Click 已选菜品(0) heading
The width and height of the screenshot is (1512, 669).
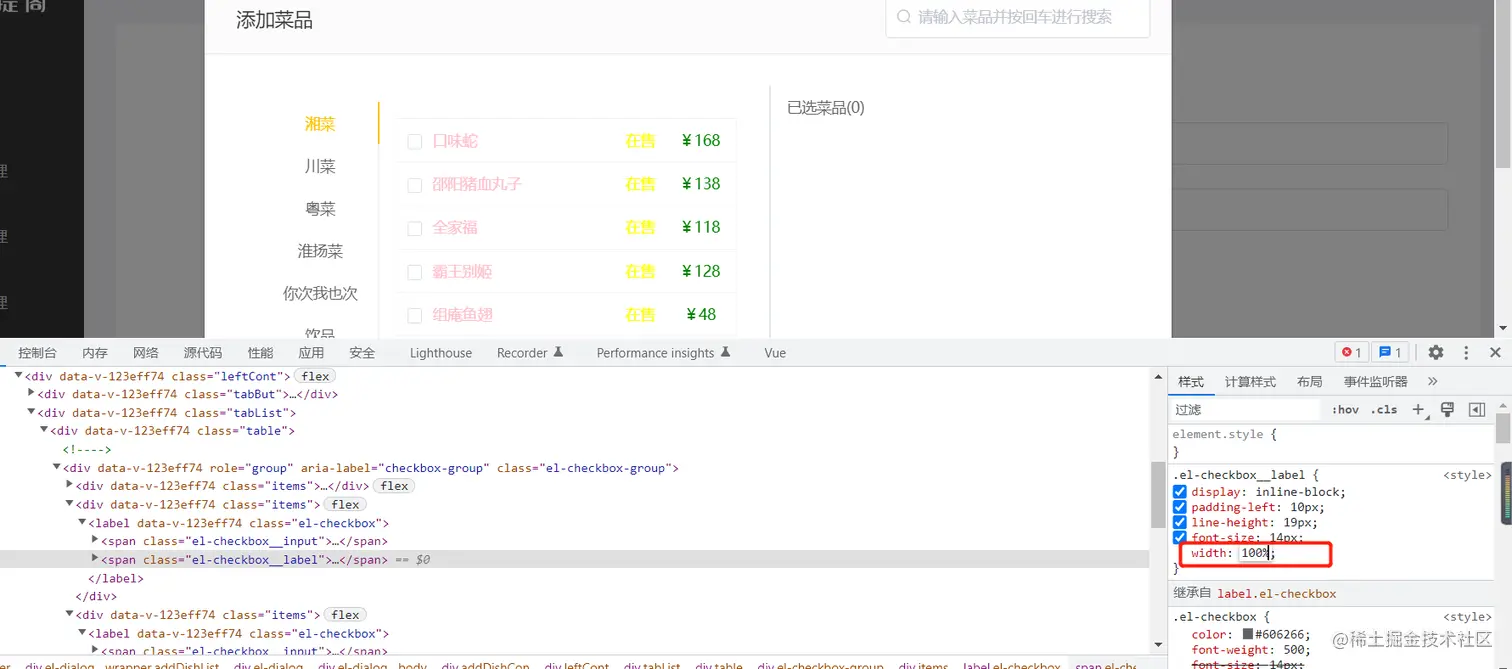(826, 107)
